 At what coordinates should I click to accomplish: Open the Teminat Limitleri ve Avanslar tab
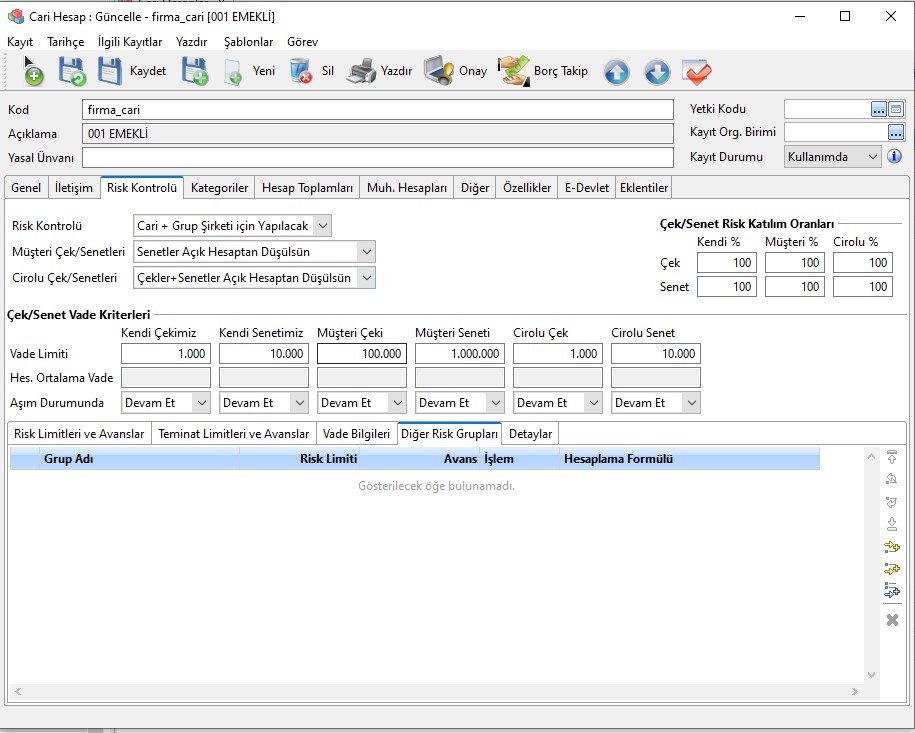[x=234, y=434]
